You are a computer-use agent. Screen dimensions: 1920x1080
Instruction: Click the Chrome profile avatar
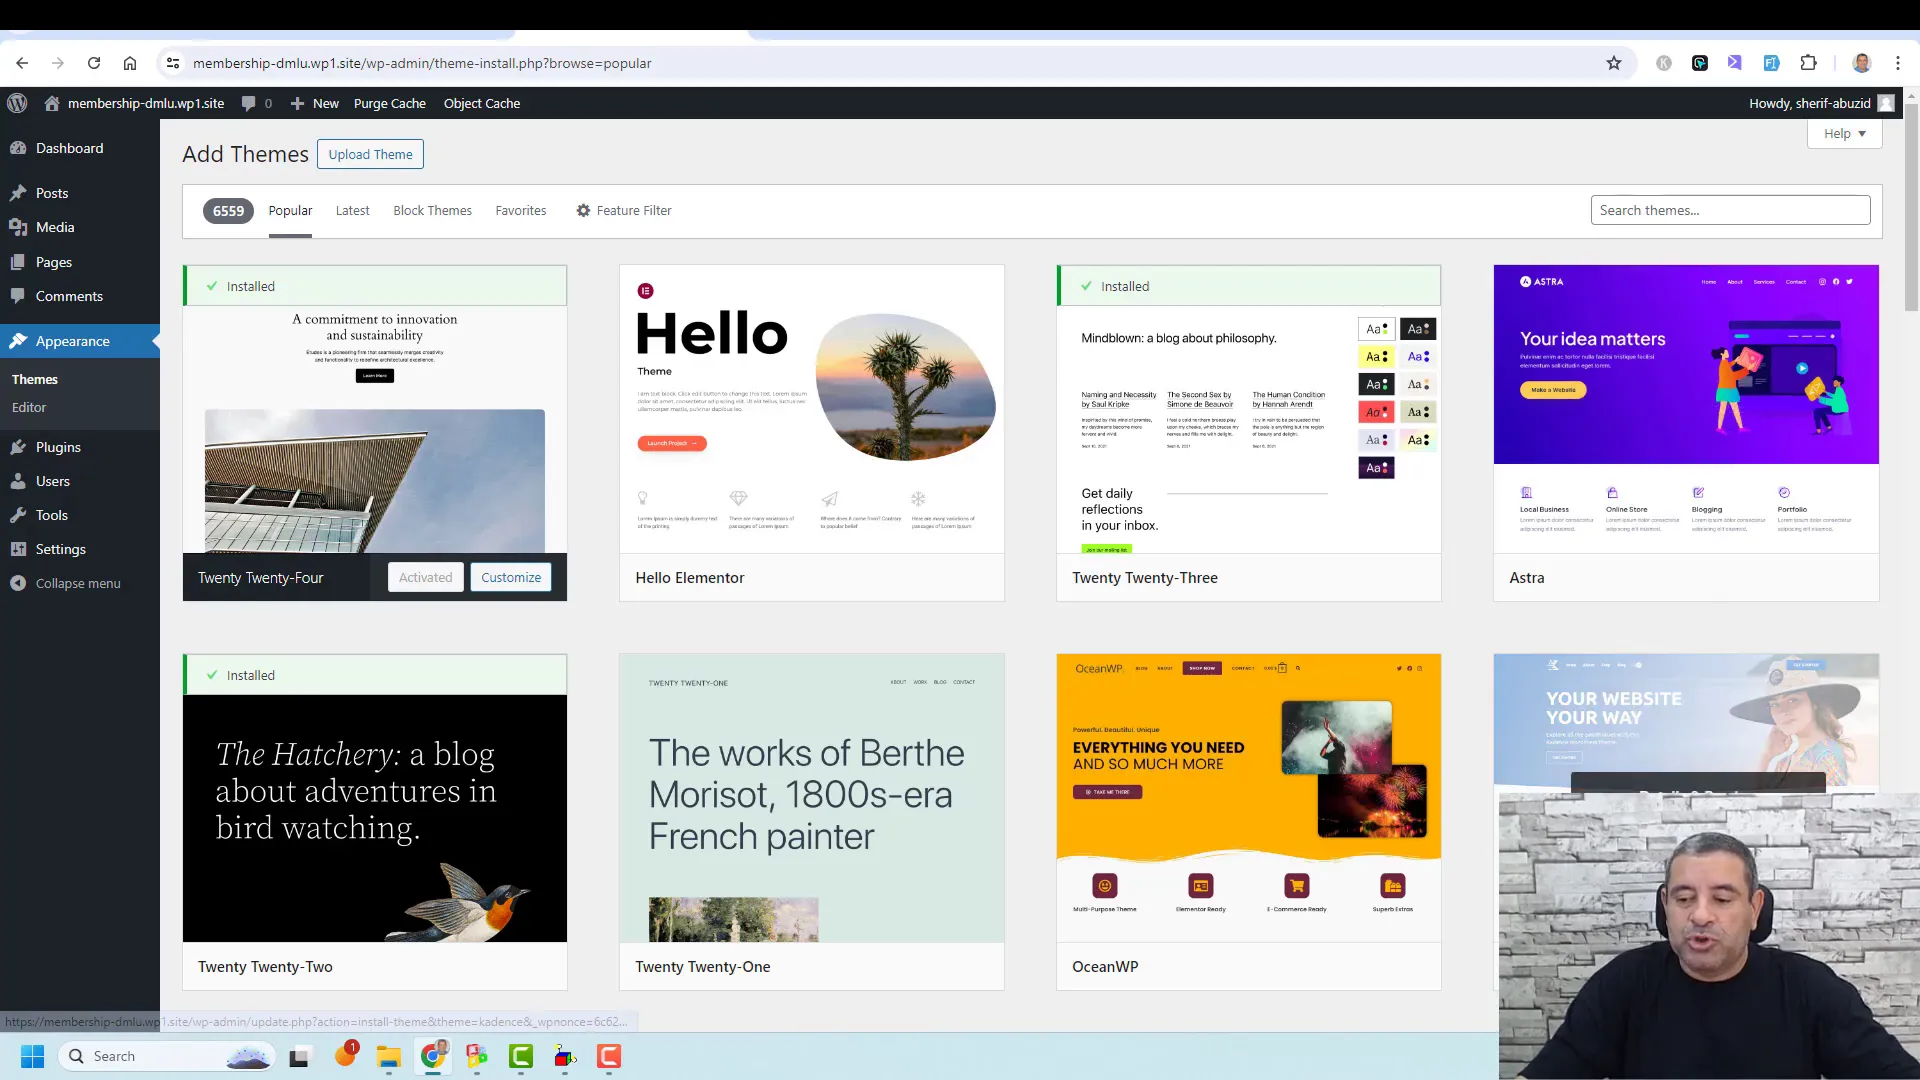pyautogui.click(x=1862, y=63)
